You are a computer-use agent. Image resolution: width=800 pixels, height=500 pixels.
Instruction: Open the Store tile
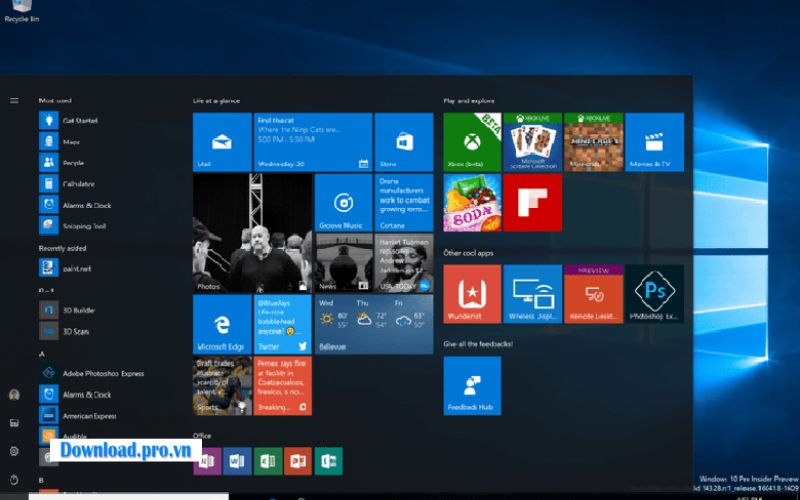(404, 142)
